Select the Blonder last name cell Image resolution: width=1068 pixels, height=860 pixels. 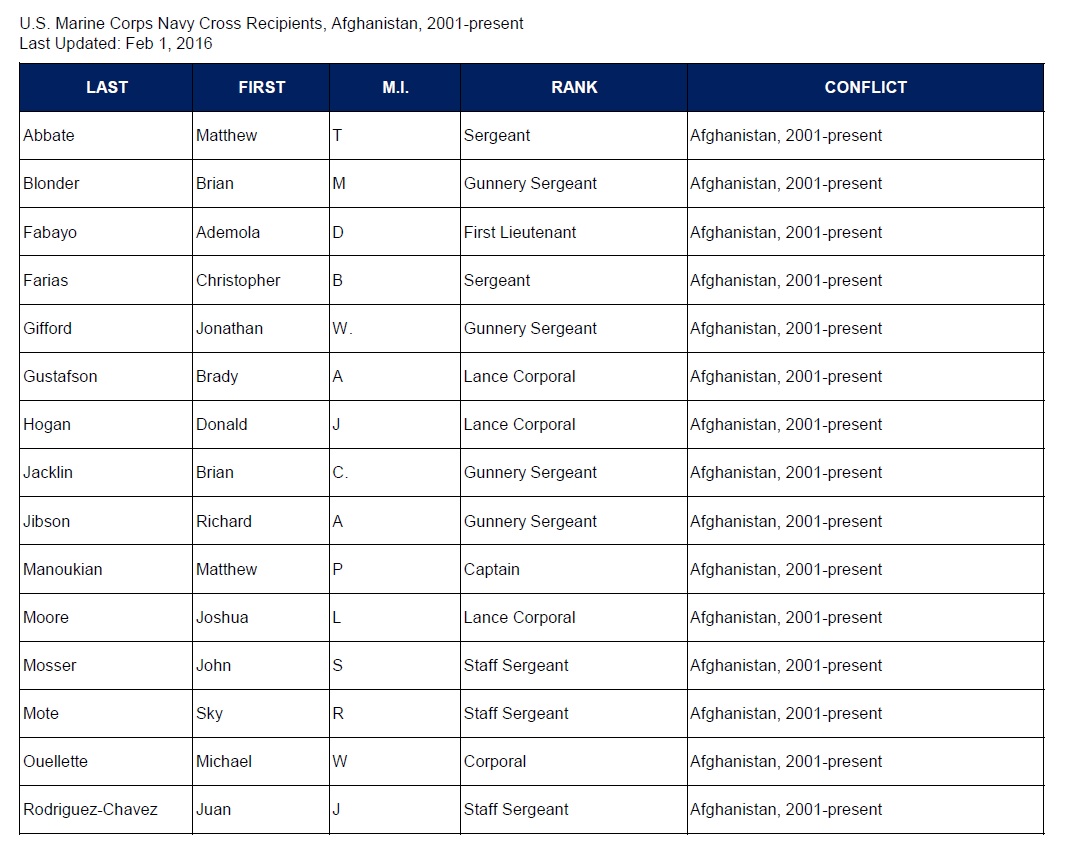click(x=51, y=183)
